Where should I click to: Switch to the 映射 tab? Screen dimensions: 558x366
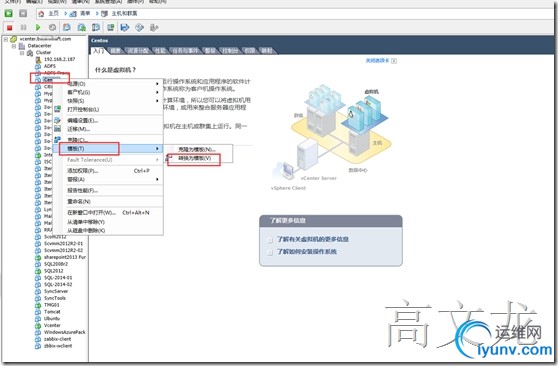pyautogui.click(x=267, y=51)
